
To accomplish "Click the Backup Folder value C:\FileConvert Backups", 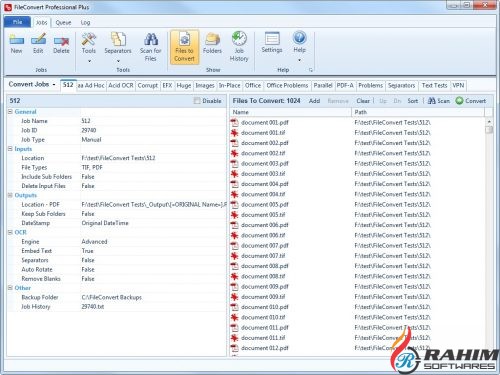I will click(112, 297).
